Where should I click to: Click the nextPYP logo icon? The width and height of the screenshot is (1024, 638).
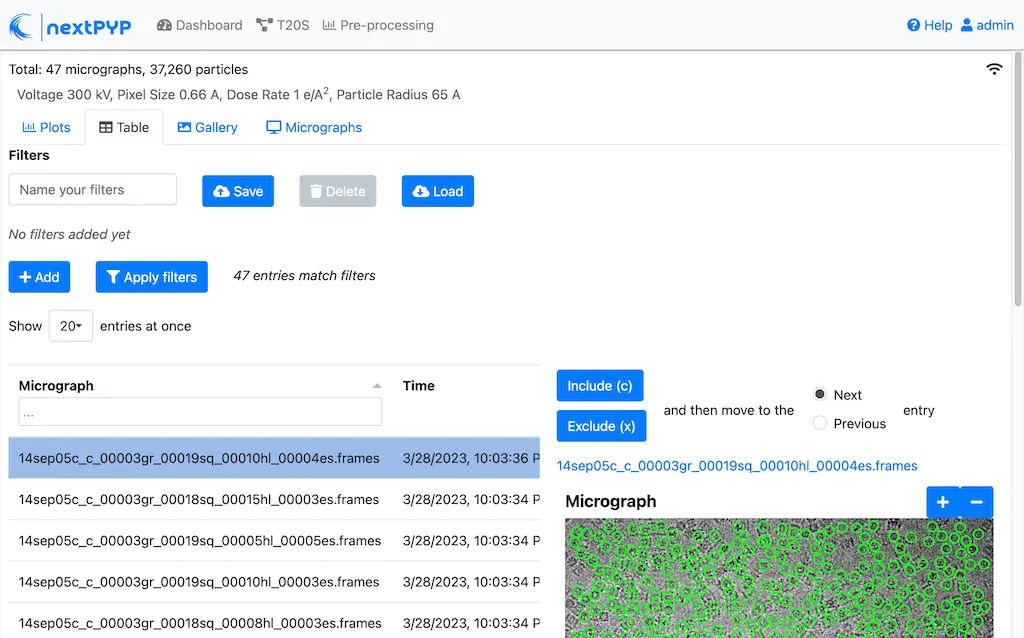point(22,26)
